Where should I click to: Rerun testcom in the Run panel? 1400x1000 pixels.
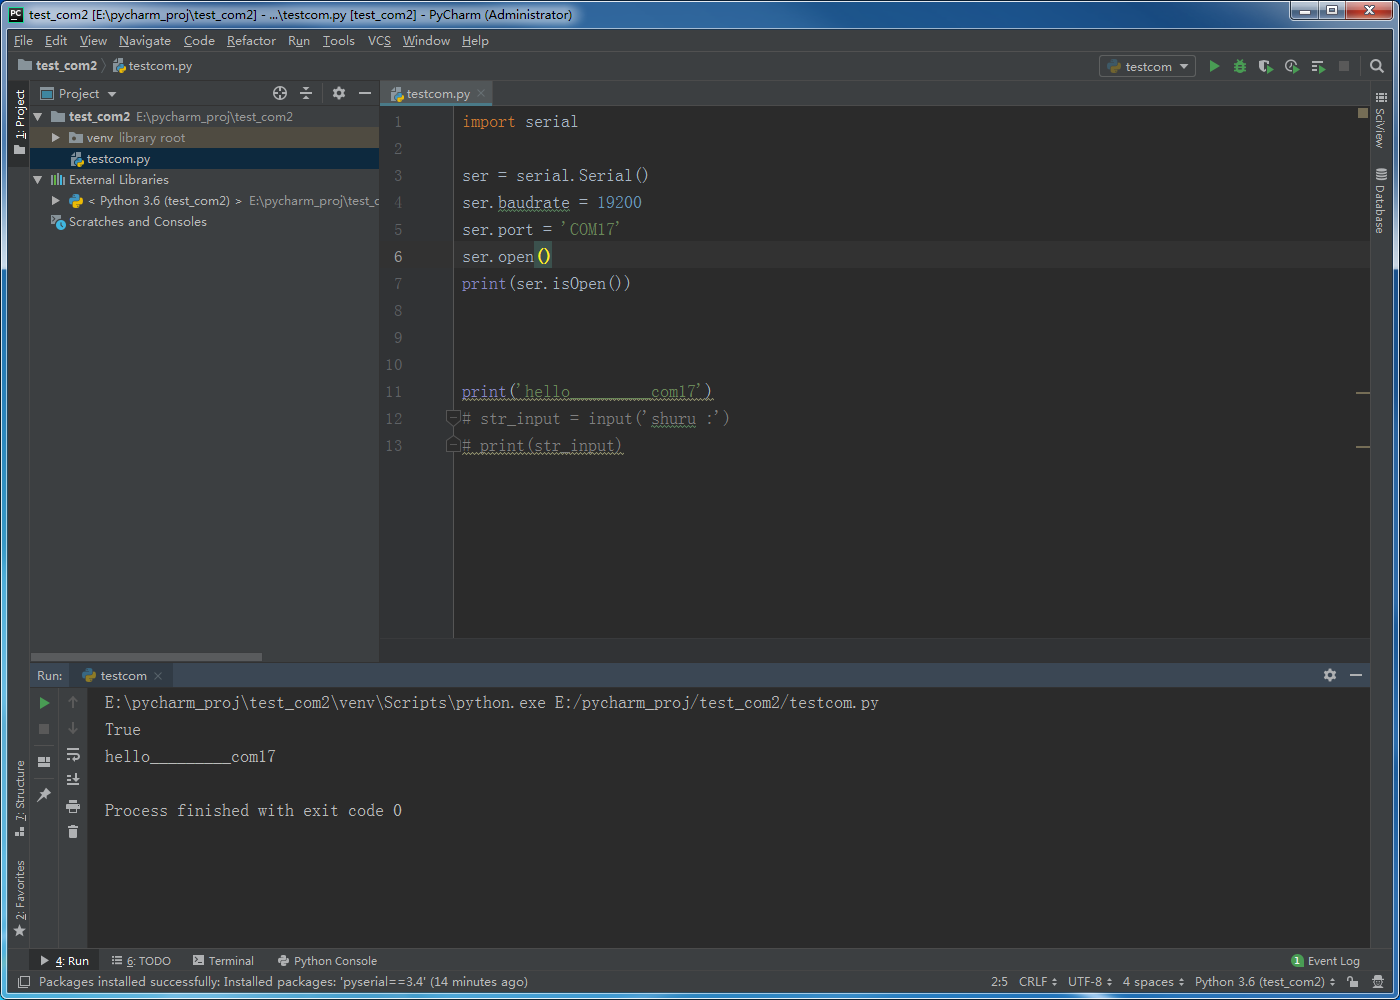coord(44,703)
